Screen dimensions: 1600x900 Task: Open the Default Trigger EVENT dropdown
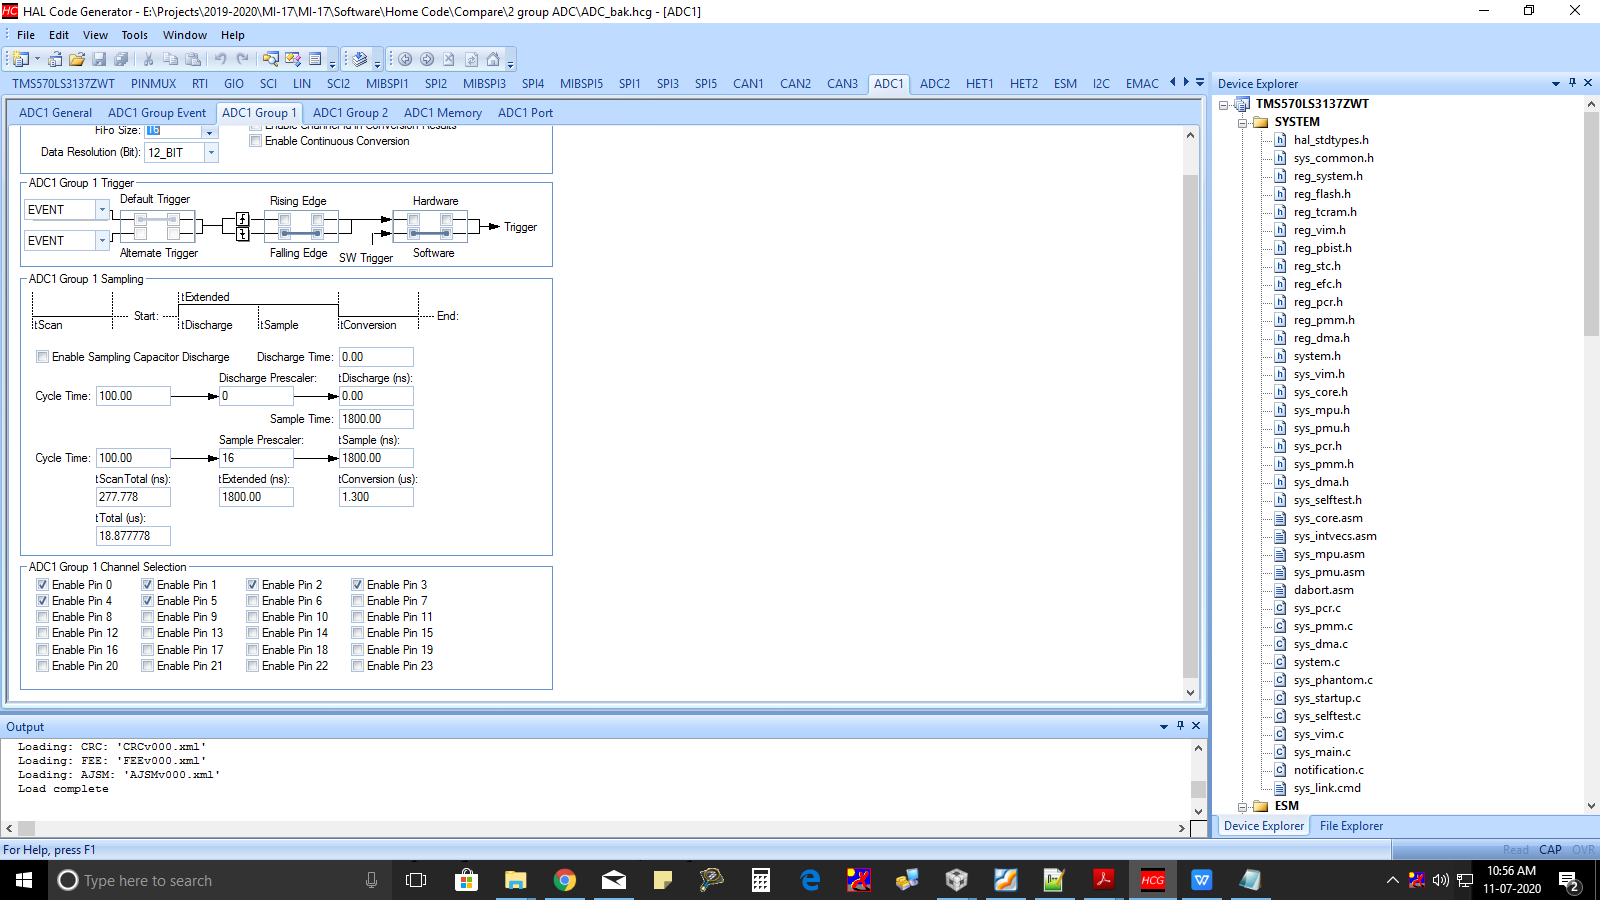pos(102,210)
